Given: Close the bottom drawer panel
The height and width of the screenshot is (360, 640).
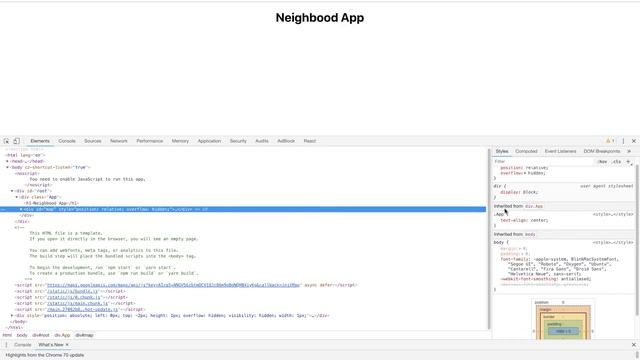Looking at the screenshot, I should click(x=634, y=345).
